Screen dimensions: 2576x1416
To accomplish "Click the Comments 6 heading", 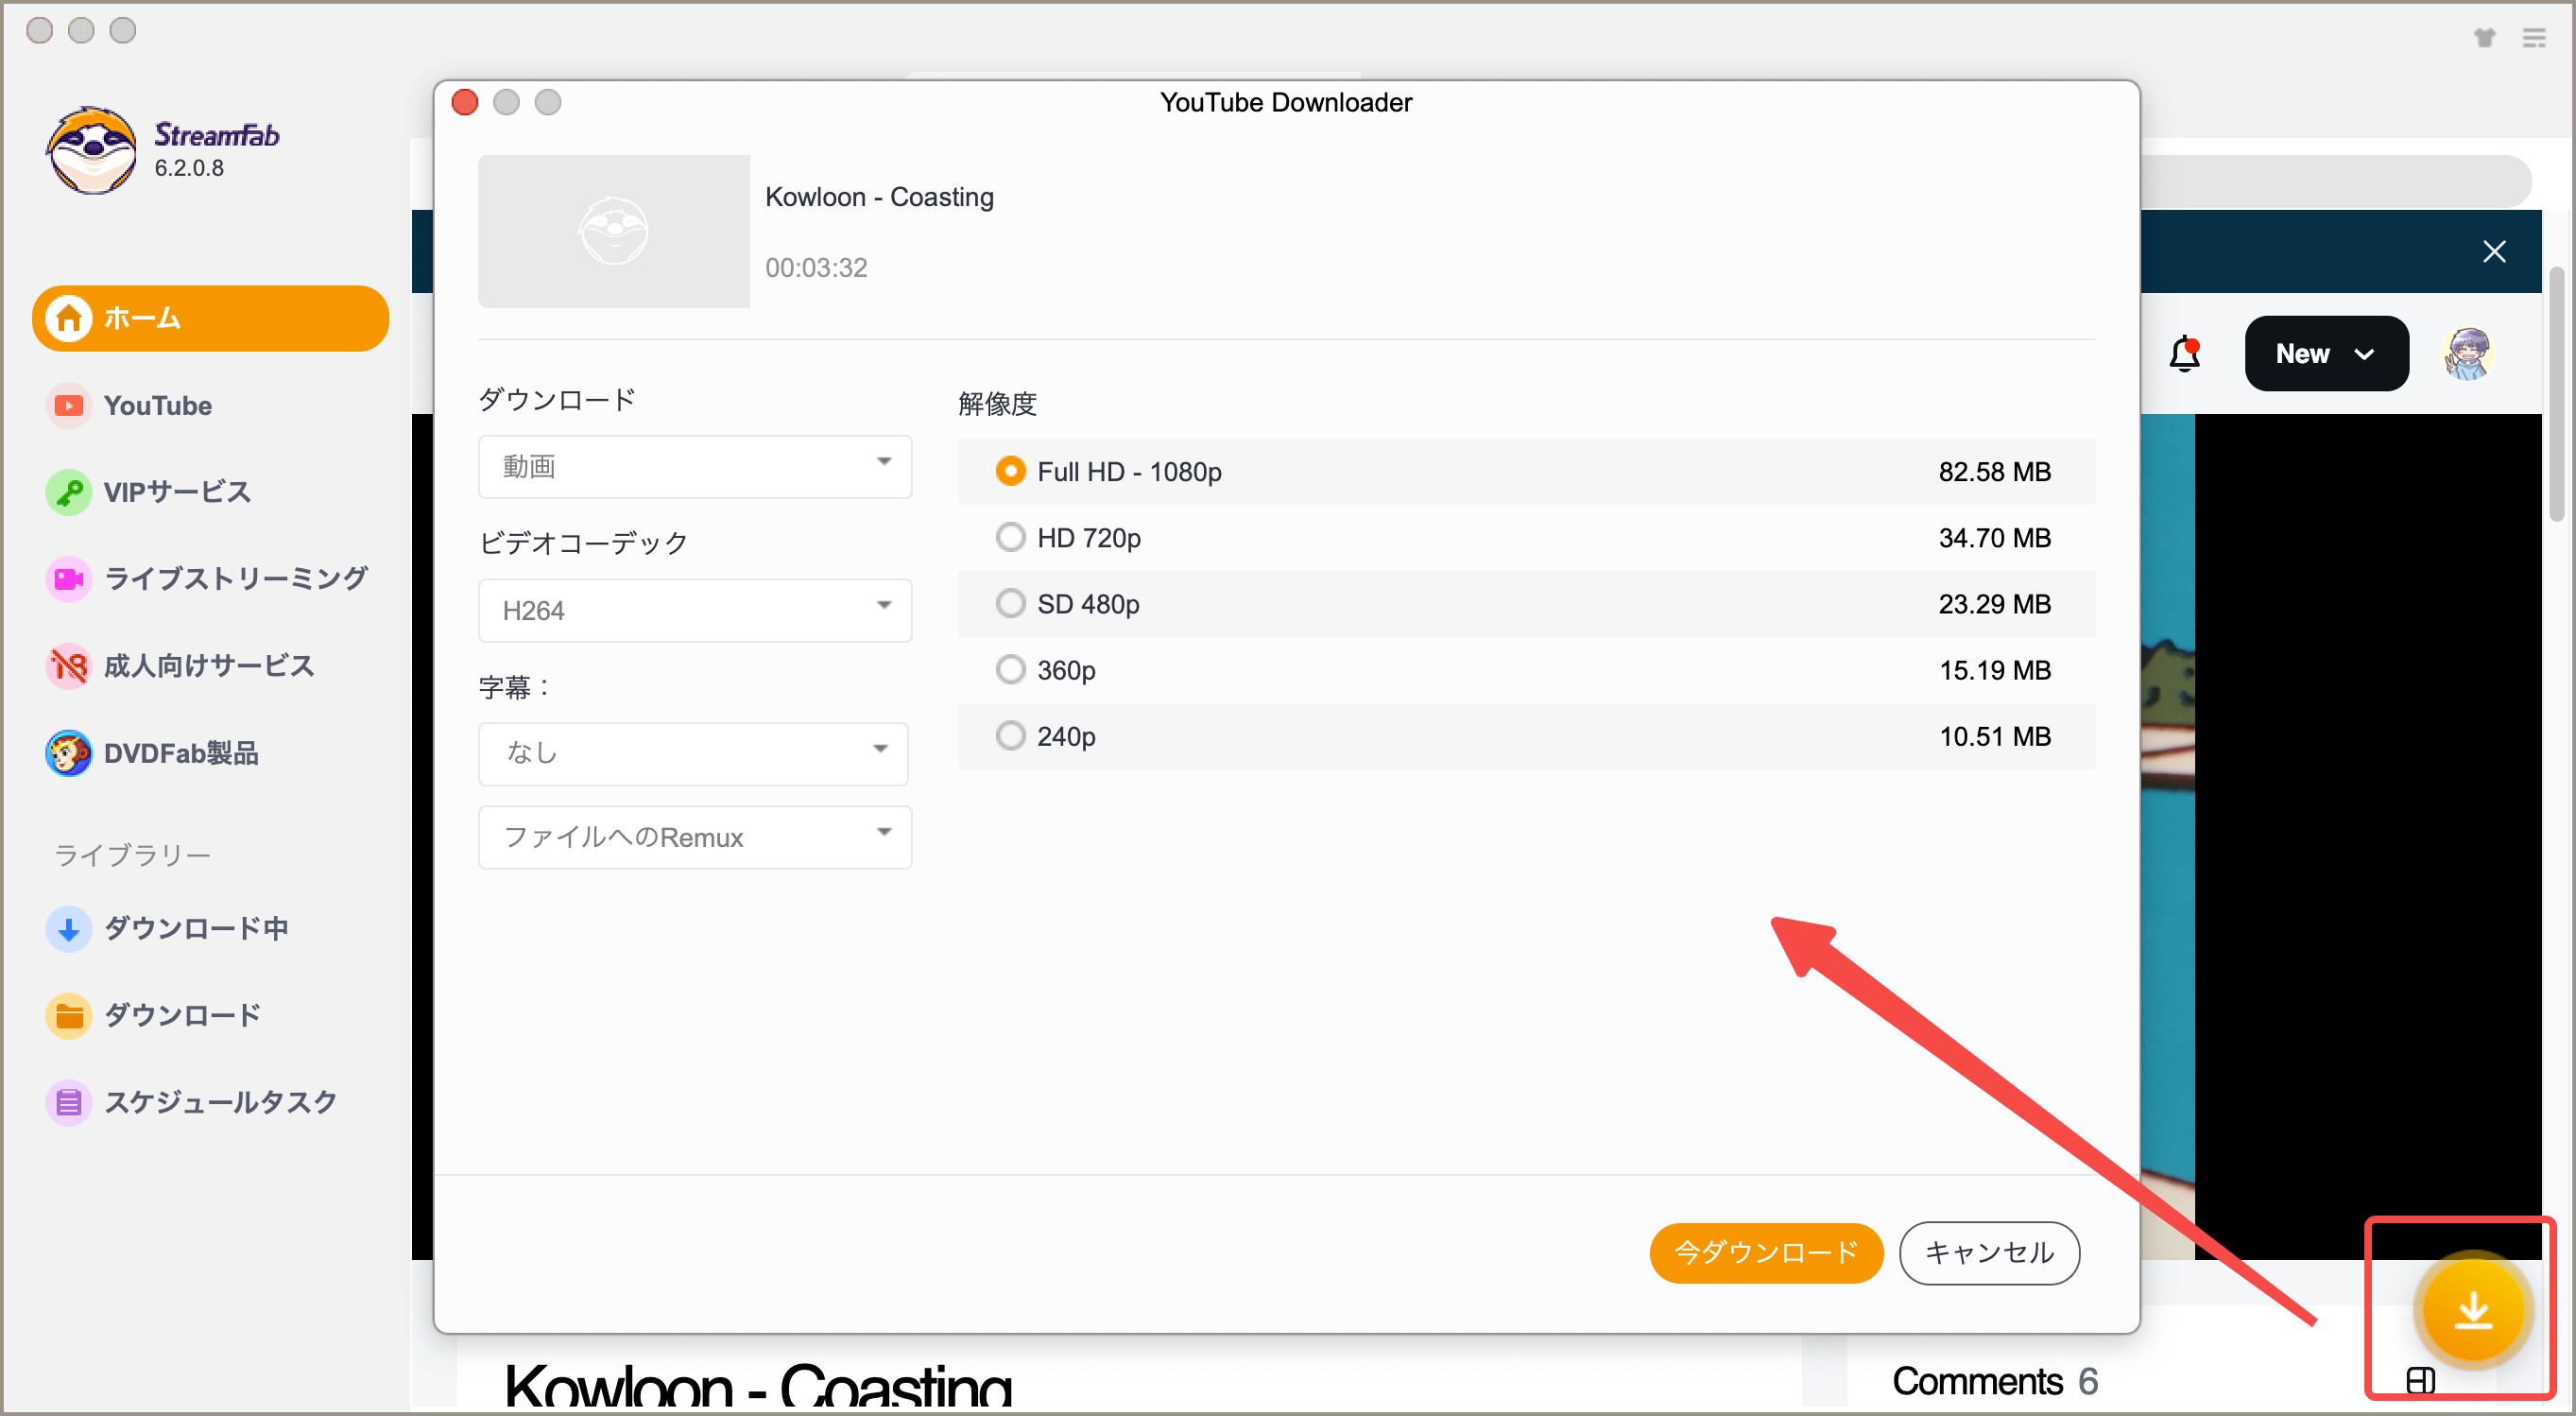I will point(1994,1381).
